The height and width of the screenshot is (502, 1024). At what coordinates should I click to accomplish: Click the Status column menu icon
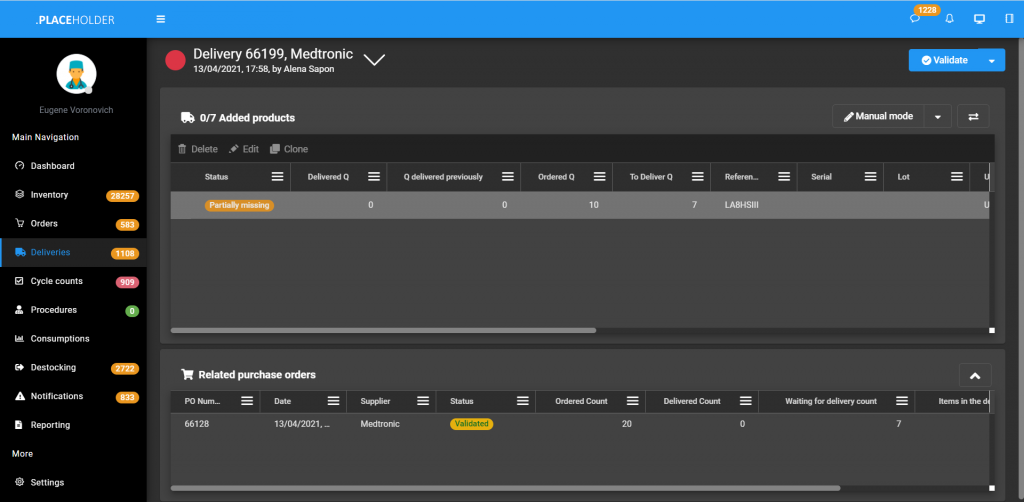(x=277, y=177)
